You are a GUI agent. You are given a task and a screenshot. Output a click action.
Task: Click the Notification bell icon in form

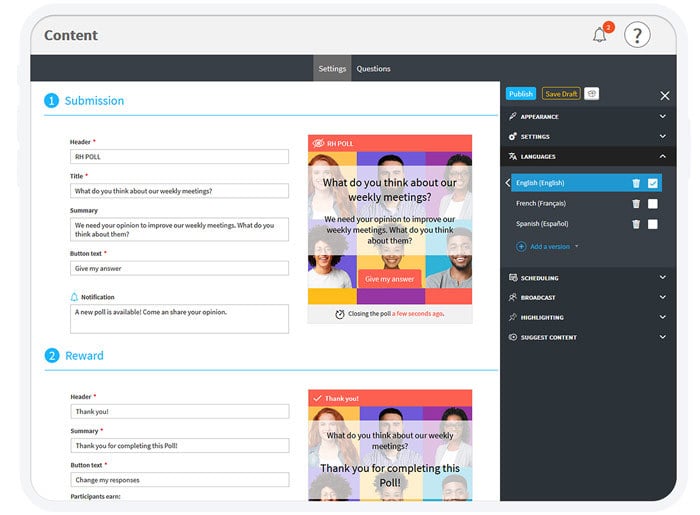(x=74, y=297)
